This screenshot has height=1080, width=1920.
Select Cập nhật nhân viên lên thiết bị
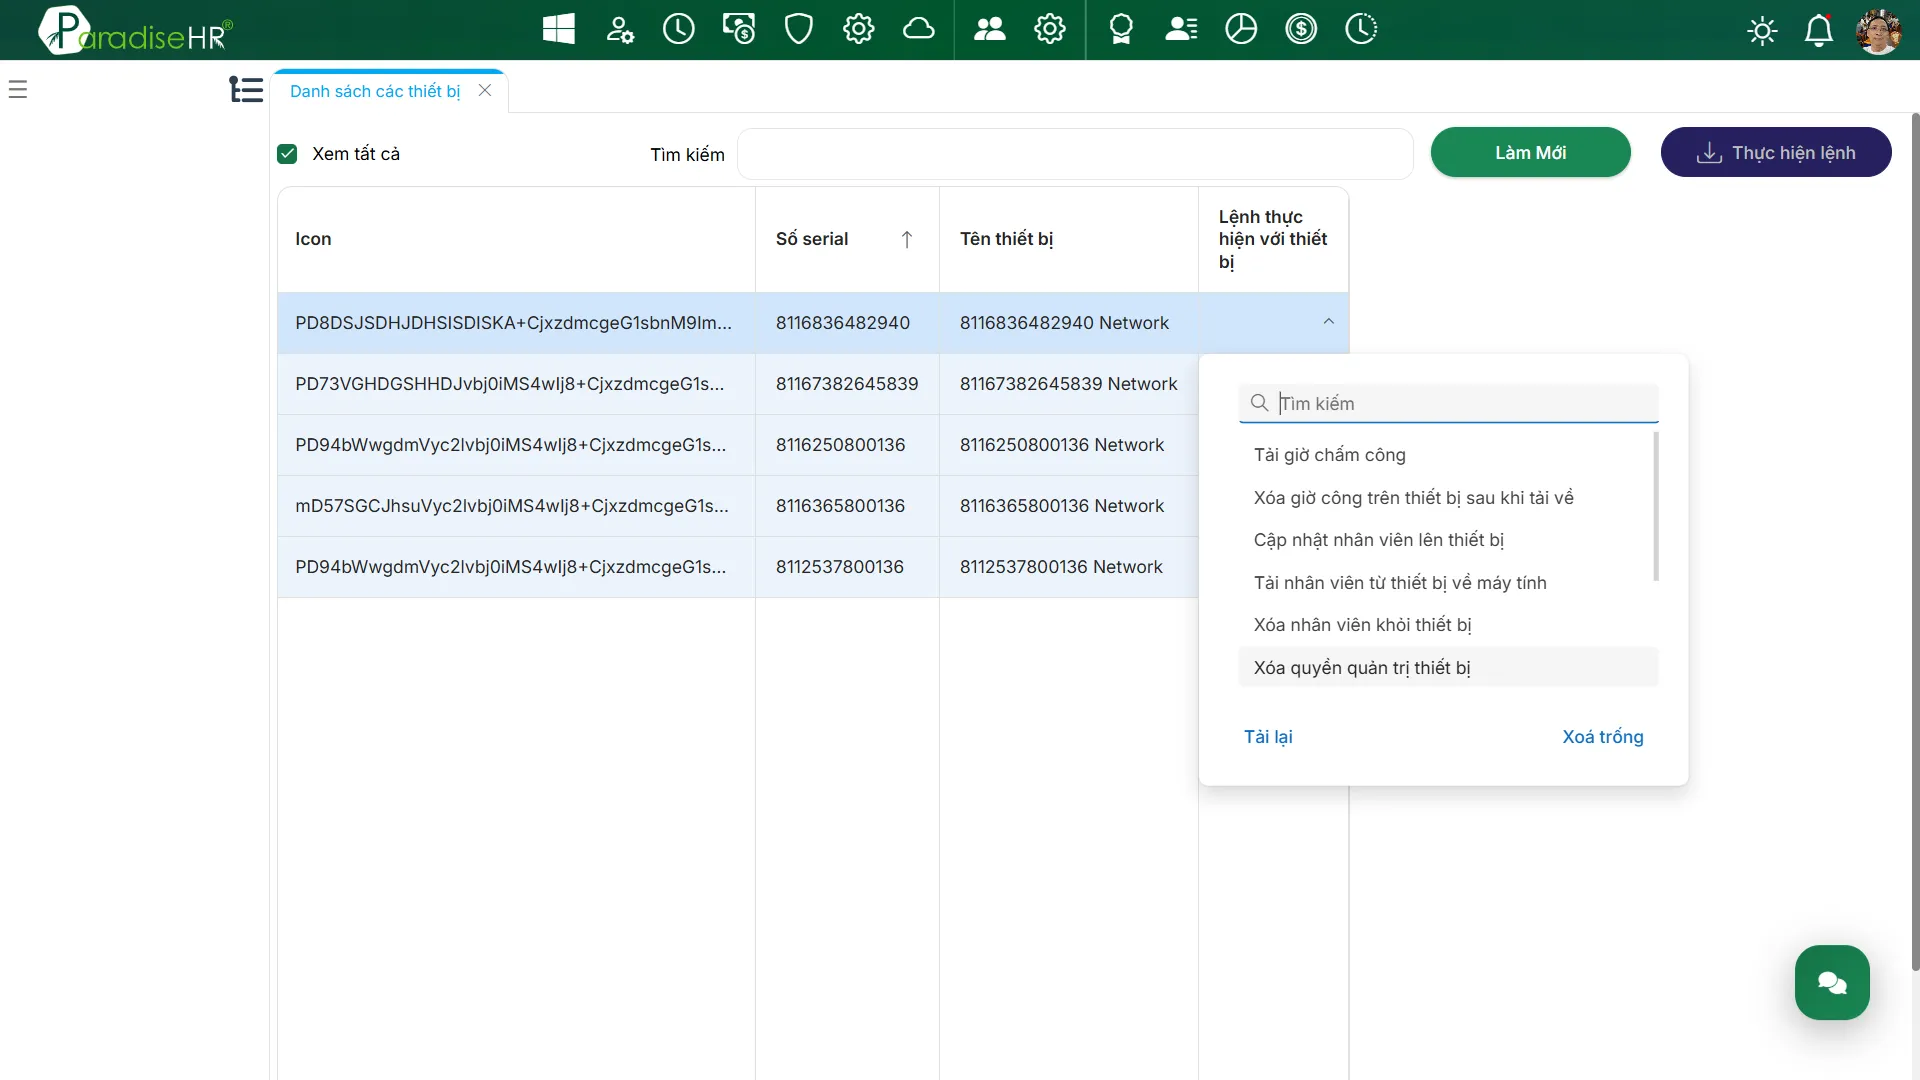1448,540
